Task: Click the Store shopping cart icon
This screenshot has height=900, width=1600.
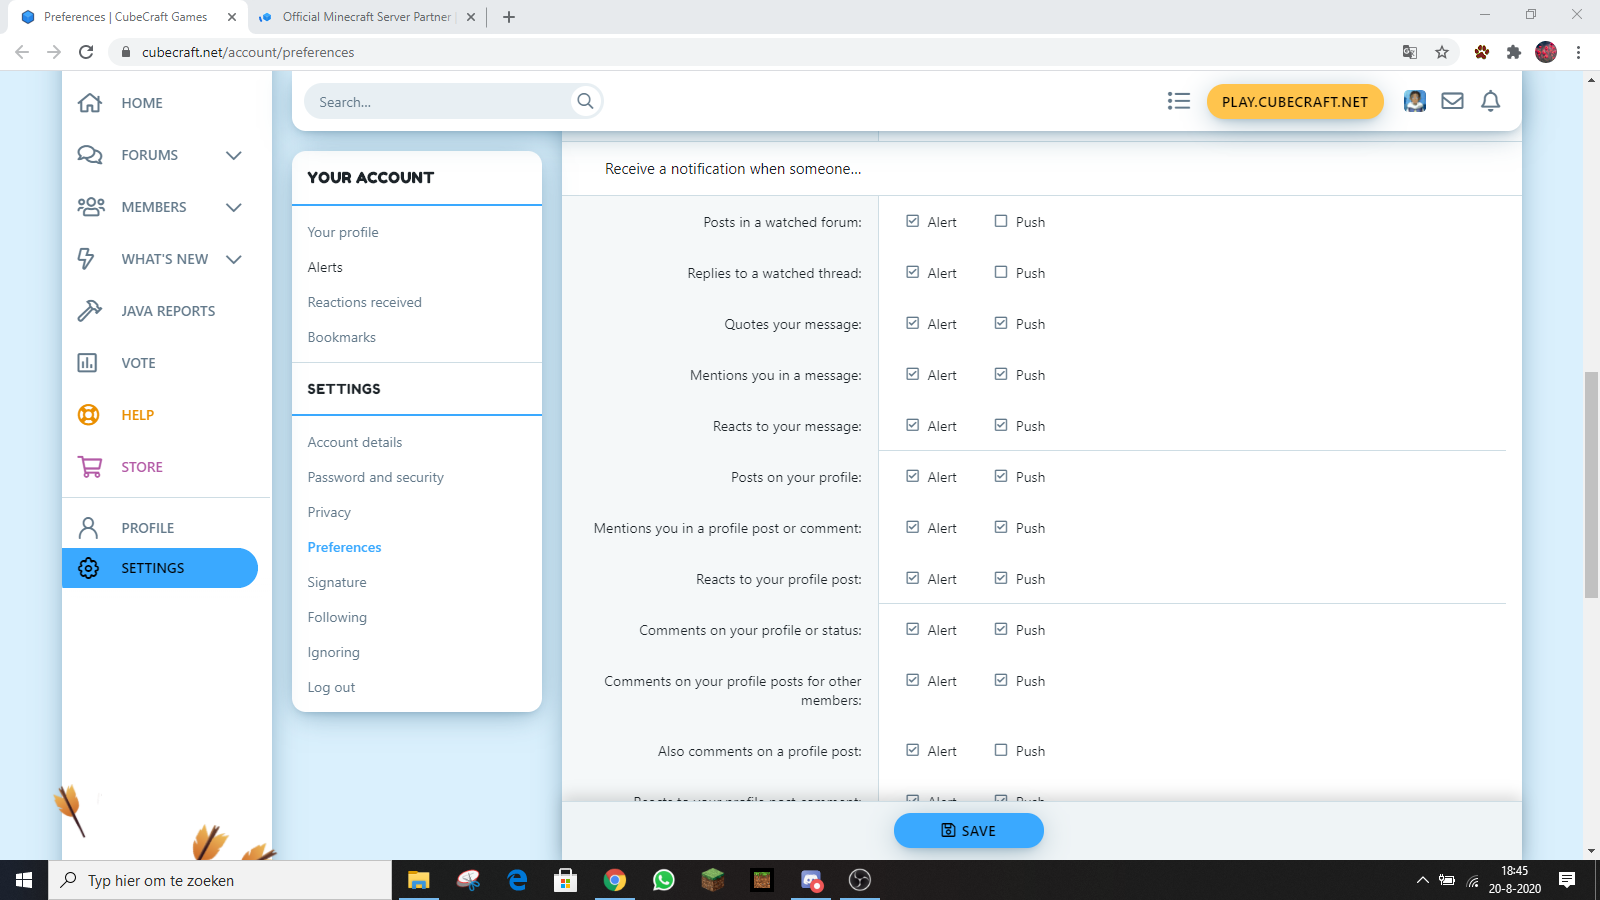Action: click(90, 466)
